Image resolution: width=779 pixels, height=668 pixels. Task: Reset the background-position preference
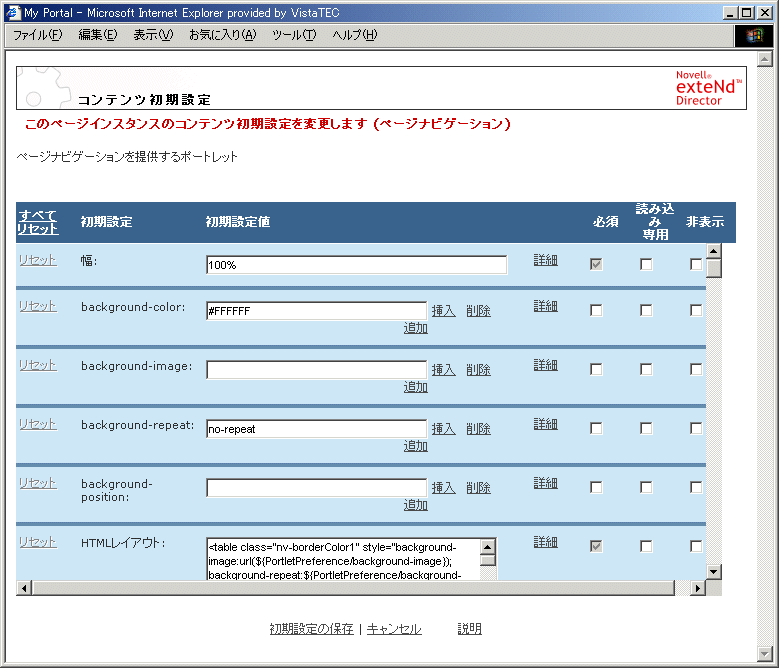38,484
